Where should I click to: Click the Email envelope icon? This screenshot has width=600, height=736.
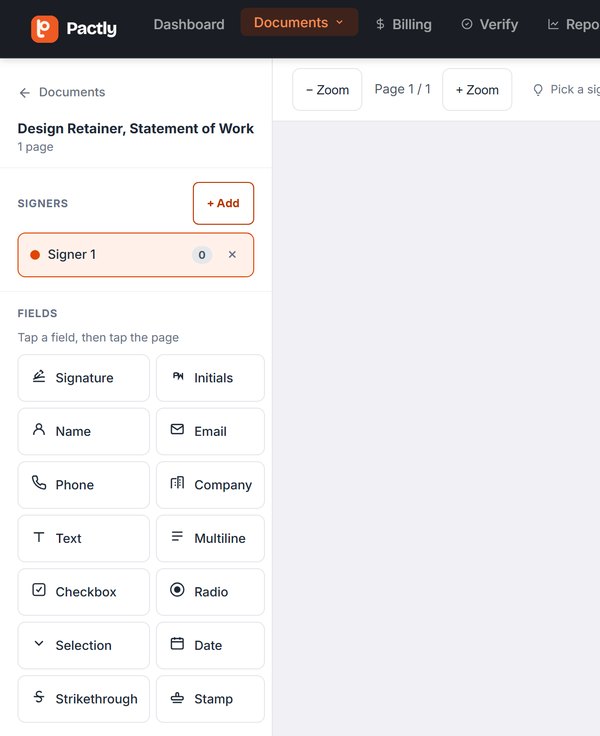click(177, 429)
